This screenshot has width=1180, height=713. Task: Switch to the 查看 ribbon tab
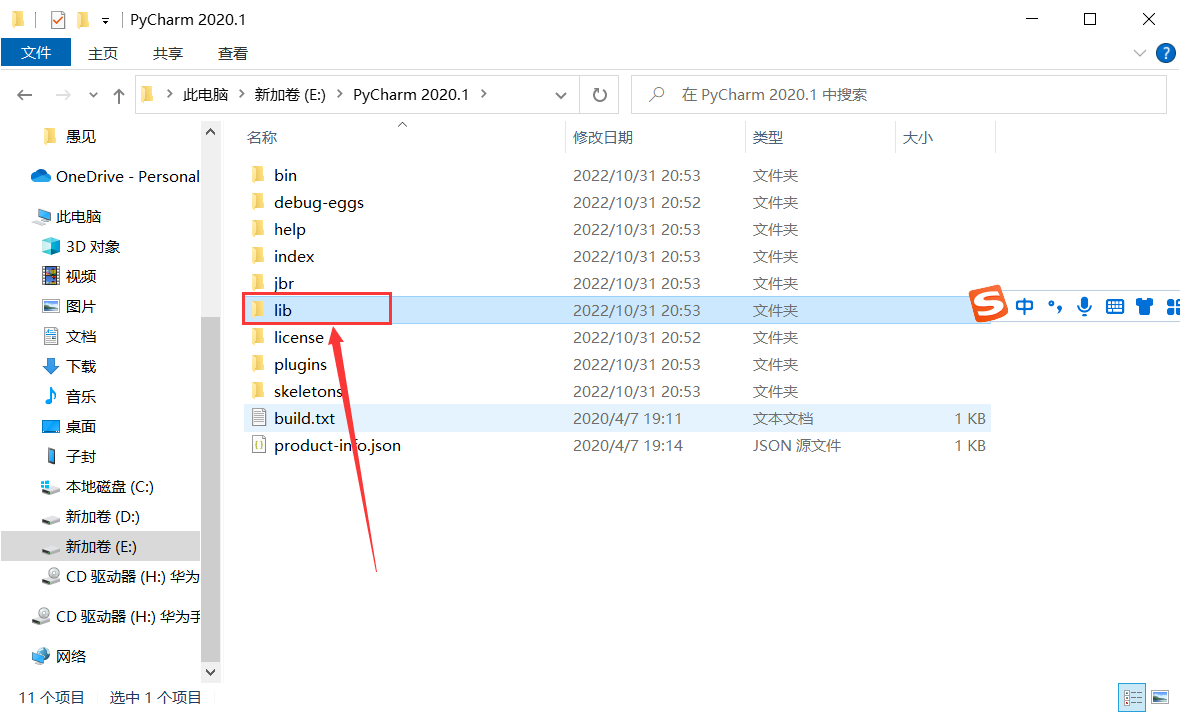232,53
